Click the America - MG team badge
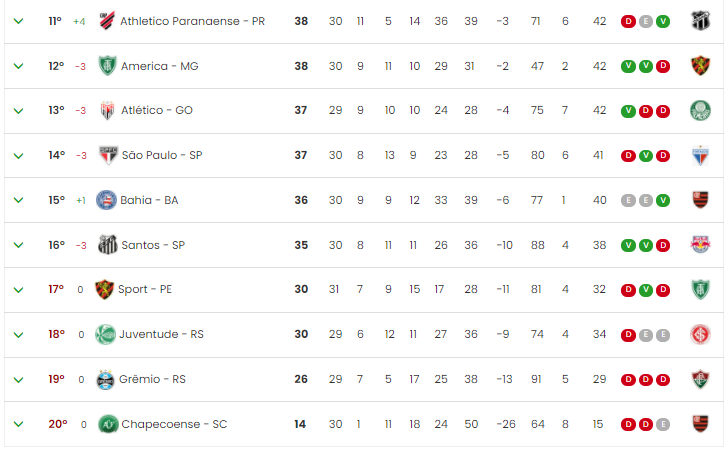Screen dimensions: 726x451 [x=107, y=66]
